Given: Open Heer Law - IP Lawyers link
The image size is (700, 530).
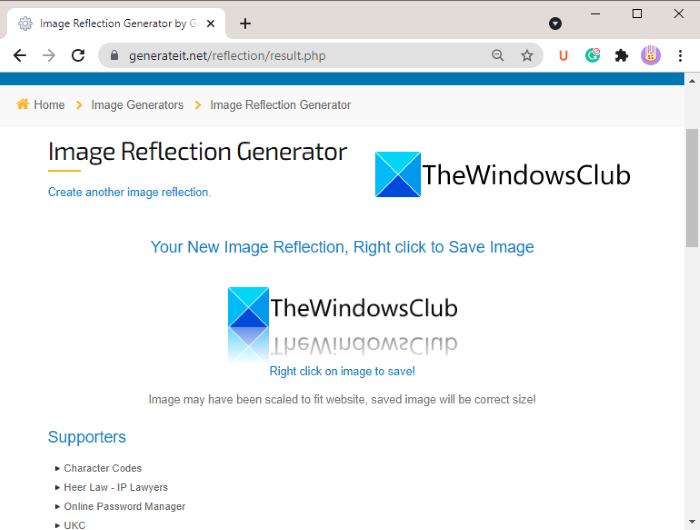Looking at the screenshot, I should click(116, 487).
